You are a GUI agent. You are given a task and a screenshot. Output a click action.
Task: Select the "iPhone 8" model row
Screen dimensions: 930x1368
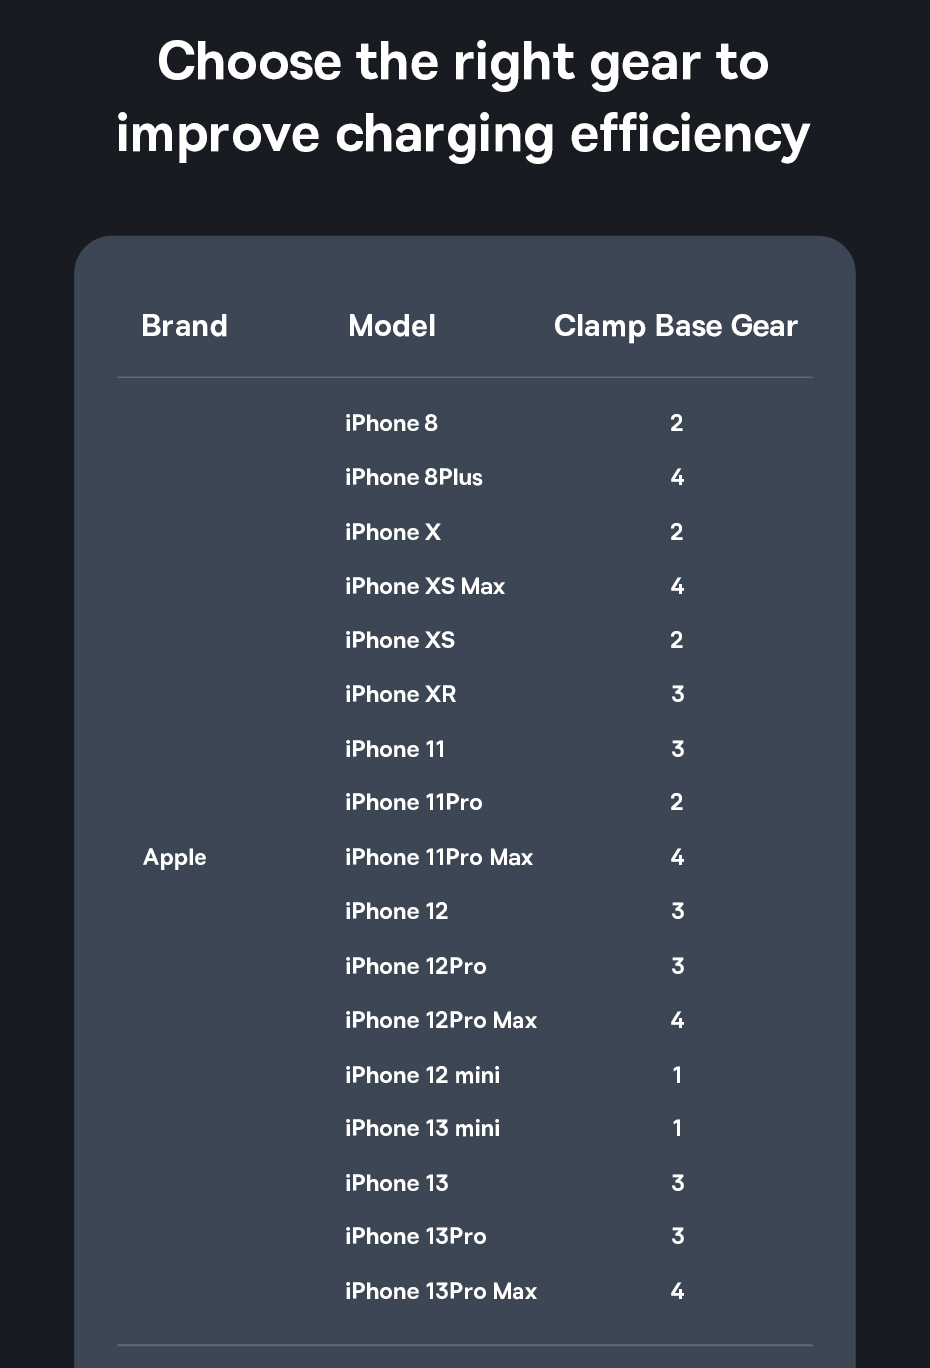tap(391, 423)
